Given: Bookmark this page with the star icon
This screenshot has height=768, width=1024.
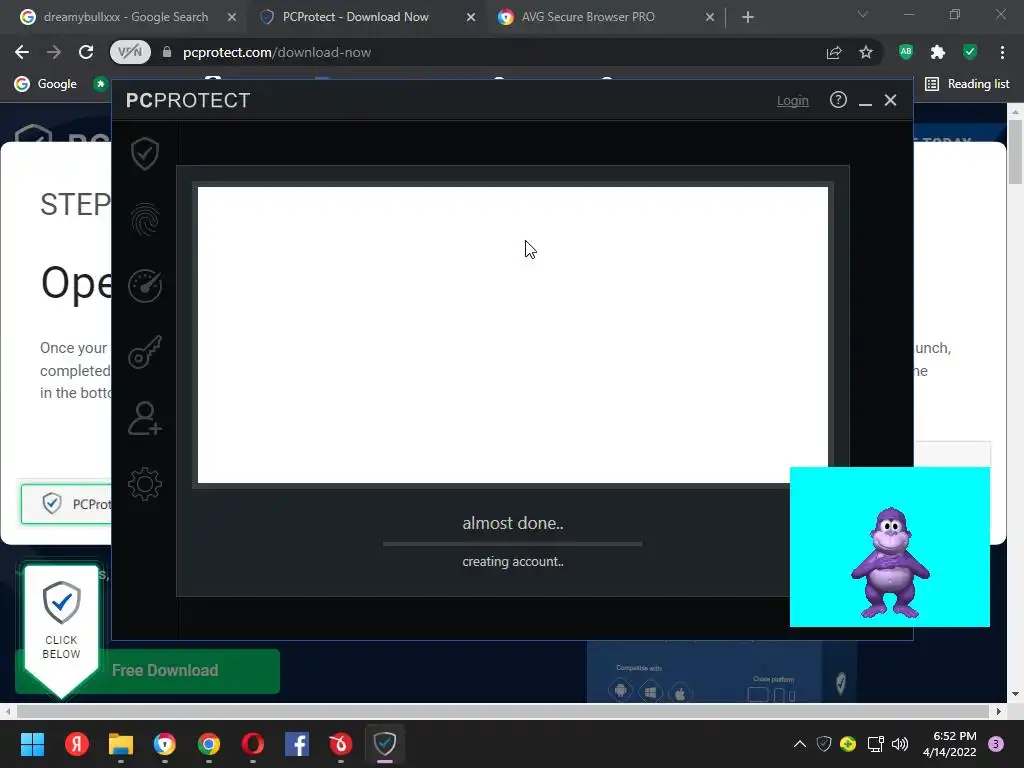Looking at the screenshot, I should (866, 52).
